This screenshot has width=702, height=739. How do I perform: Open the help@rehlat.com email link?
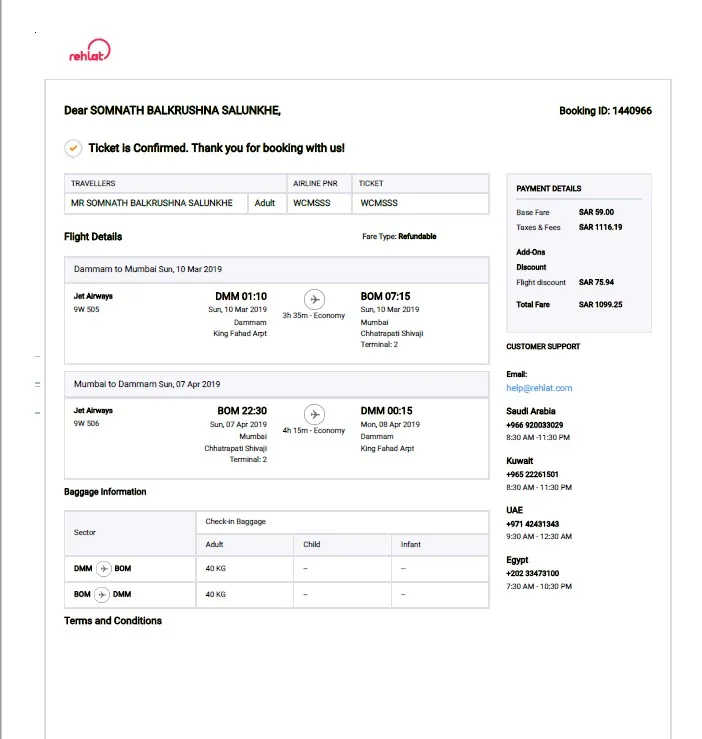(x=539, y=388)
